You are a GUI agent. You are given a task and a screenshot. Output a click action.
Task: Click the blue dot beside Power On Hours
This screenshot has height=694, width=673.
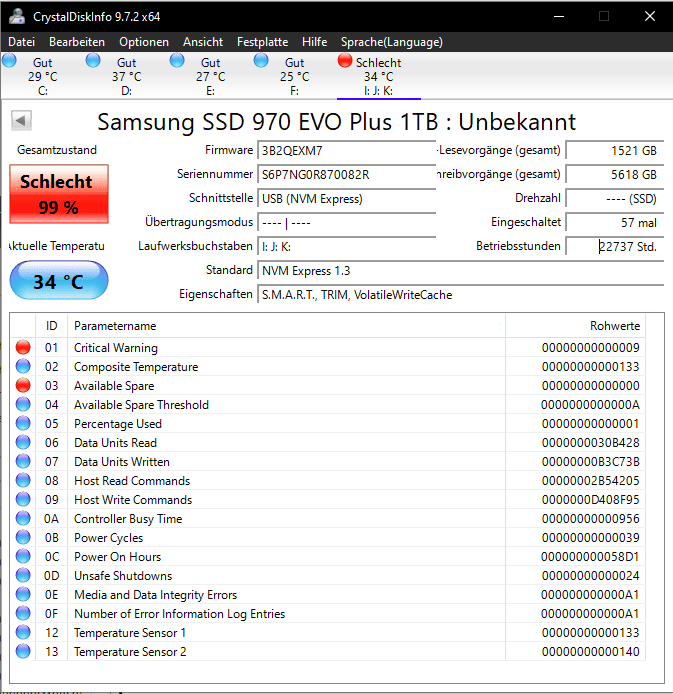(23, 557)
